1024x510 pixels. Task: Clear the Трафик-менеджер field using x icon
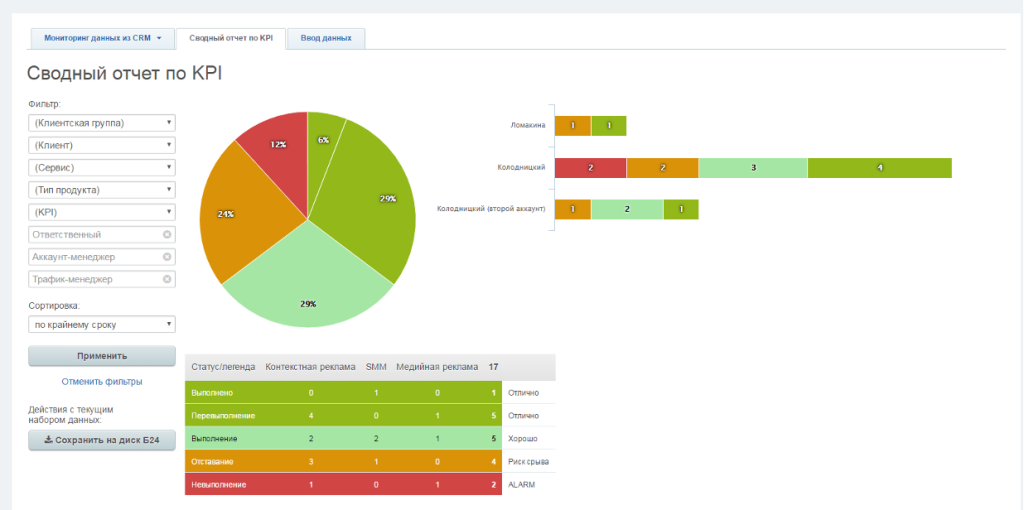(x=167, y=280)
